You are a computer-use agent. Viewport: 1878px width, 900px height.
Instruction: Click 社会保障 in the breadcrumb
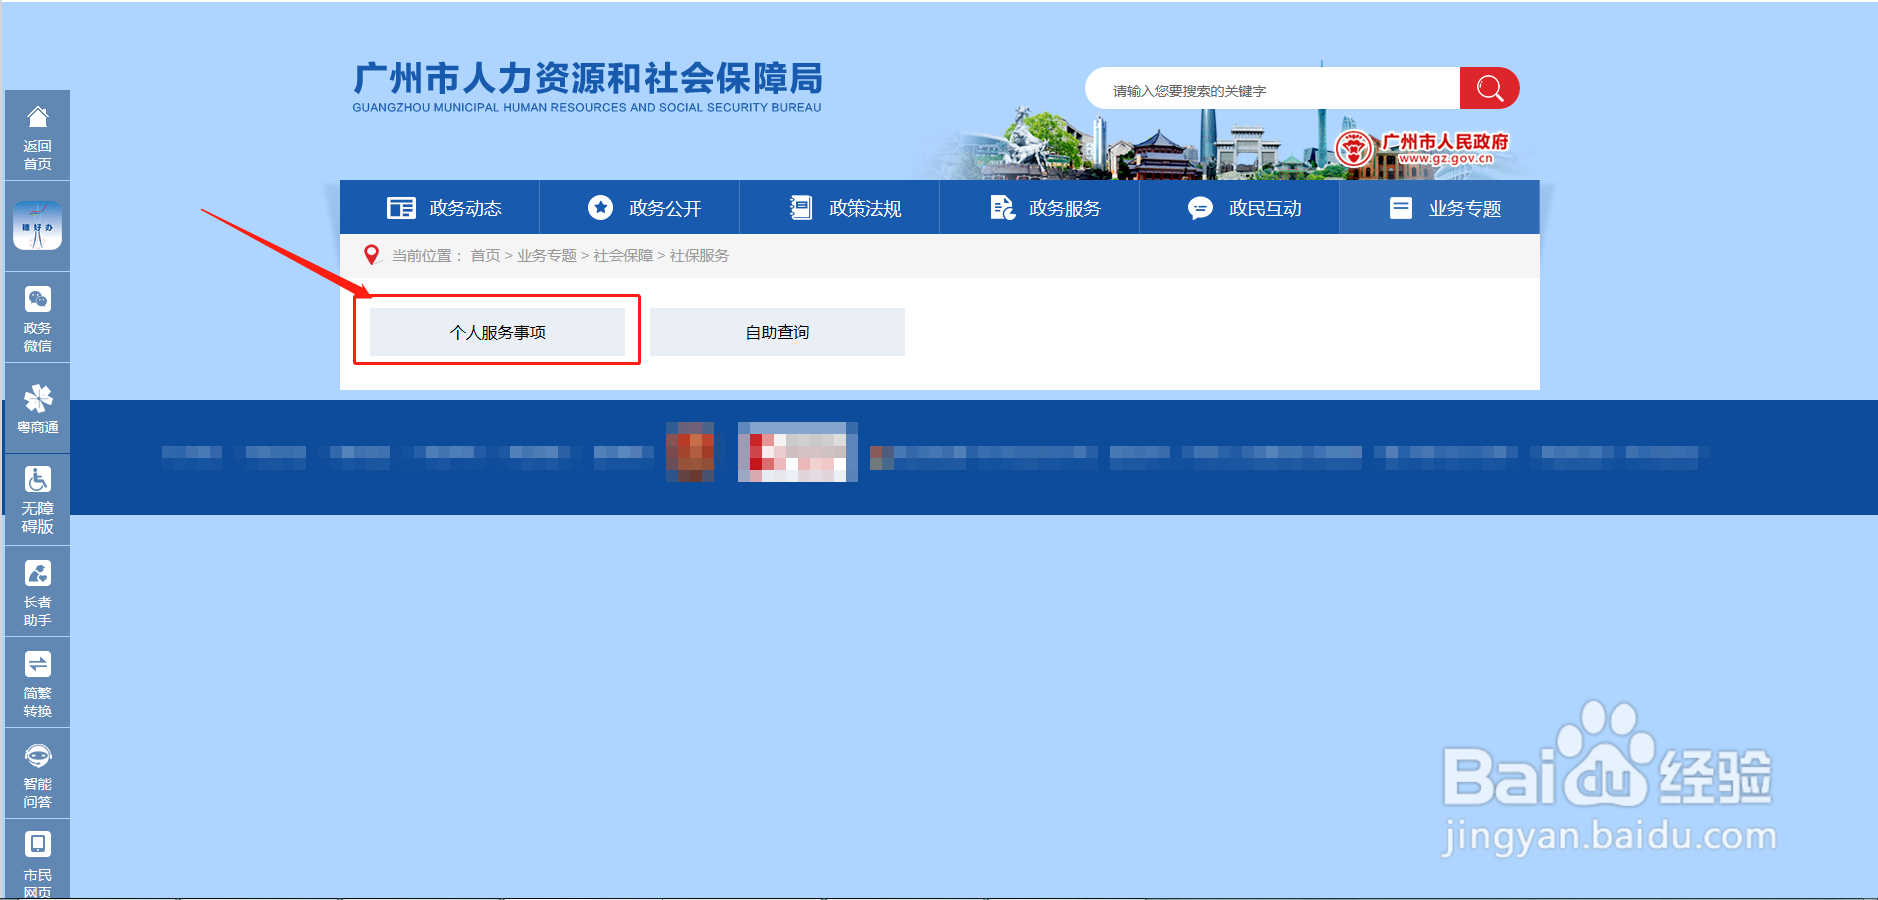(x=623, y=256)
